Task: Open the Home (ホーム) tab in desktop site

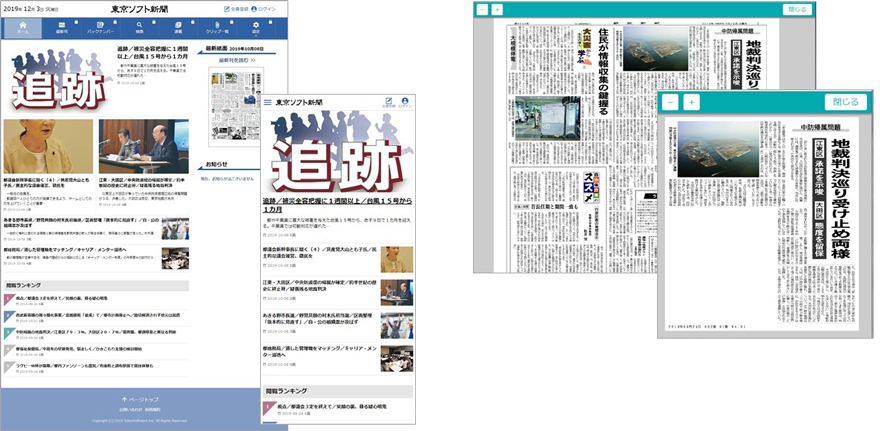Action: (22, 28)
